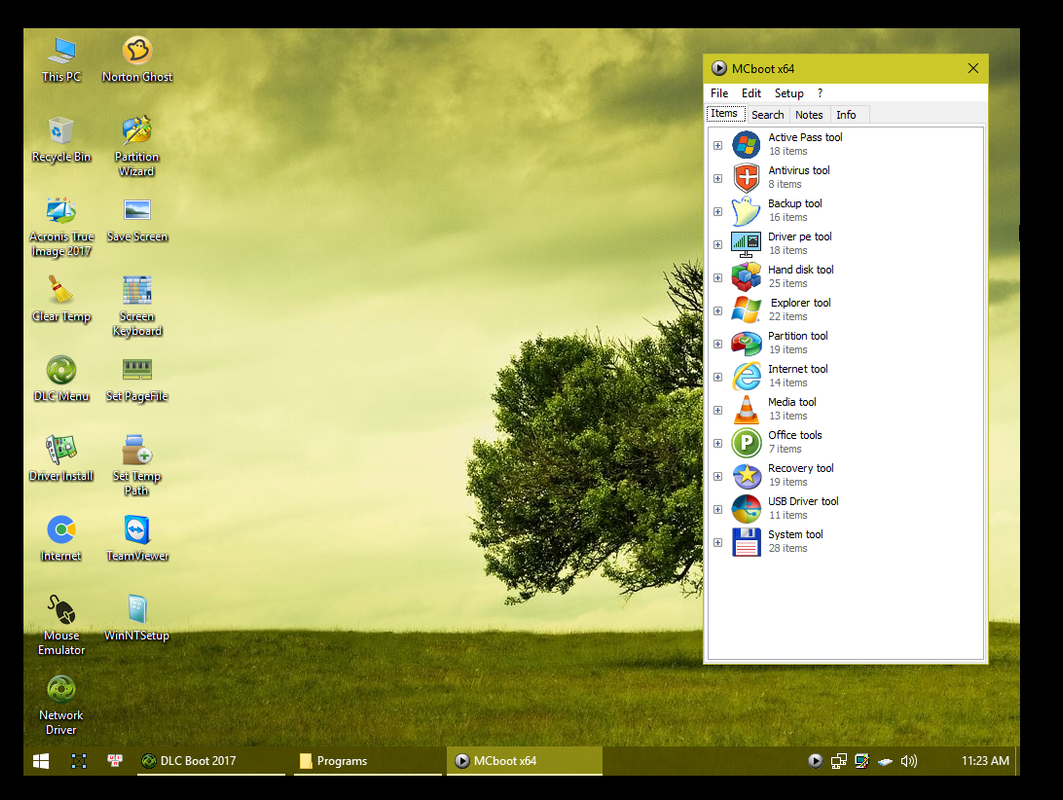The image size is (1063, 800).
Task: Select the Items tab
Action: coord(725,114)
